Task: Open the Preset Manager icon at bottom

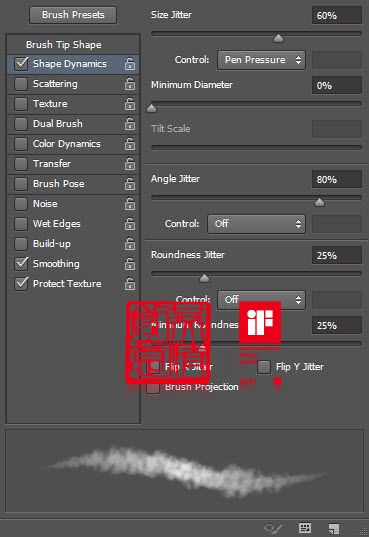Action: click(305, 528)
